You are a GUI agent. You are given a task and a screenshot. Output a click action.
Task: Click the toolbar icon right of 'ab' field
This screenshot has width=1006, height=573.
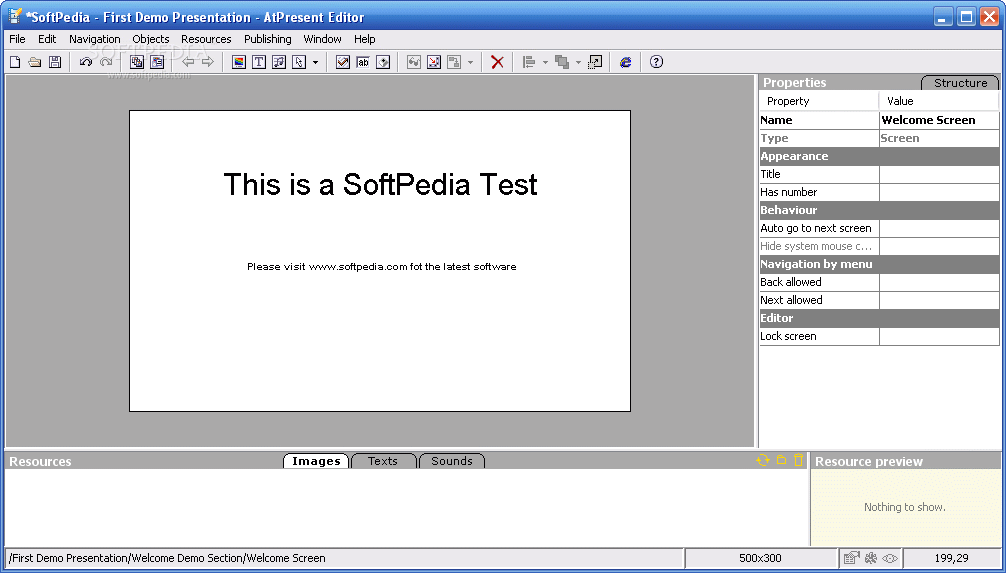pyautogui.click(x=383, y=62)
